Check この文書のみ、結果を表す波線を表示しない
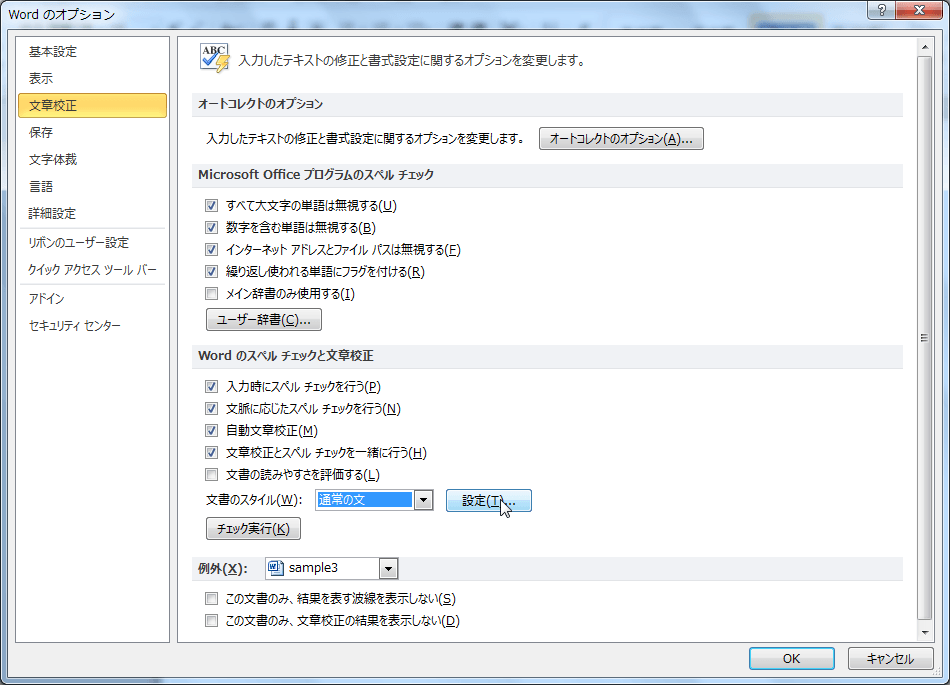The width and height of the screenshot is (950, 685). pyautogui.click(x=211, y=598)
